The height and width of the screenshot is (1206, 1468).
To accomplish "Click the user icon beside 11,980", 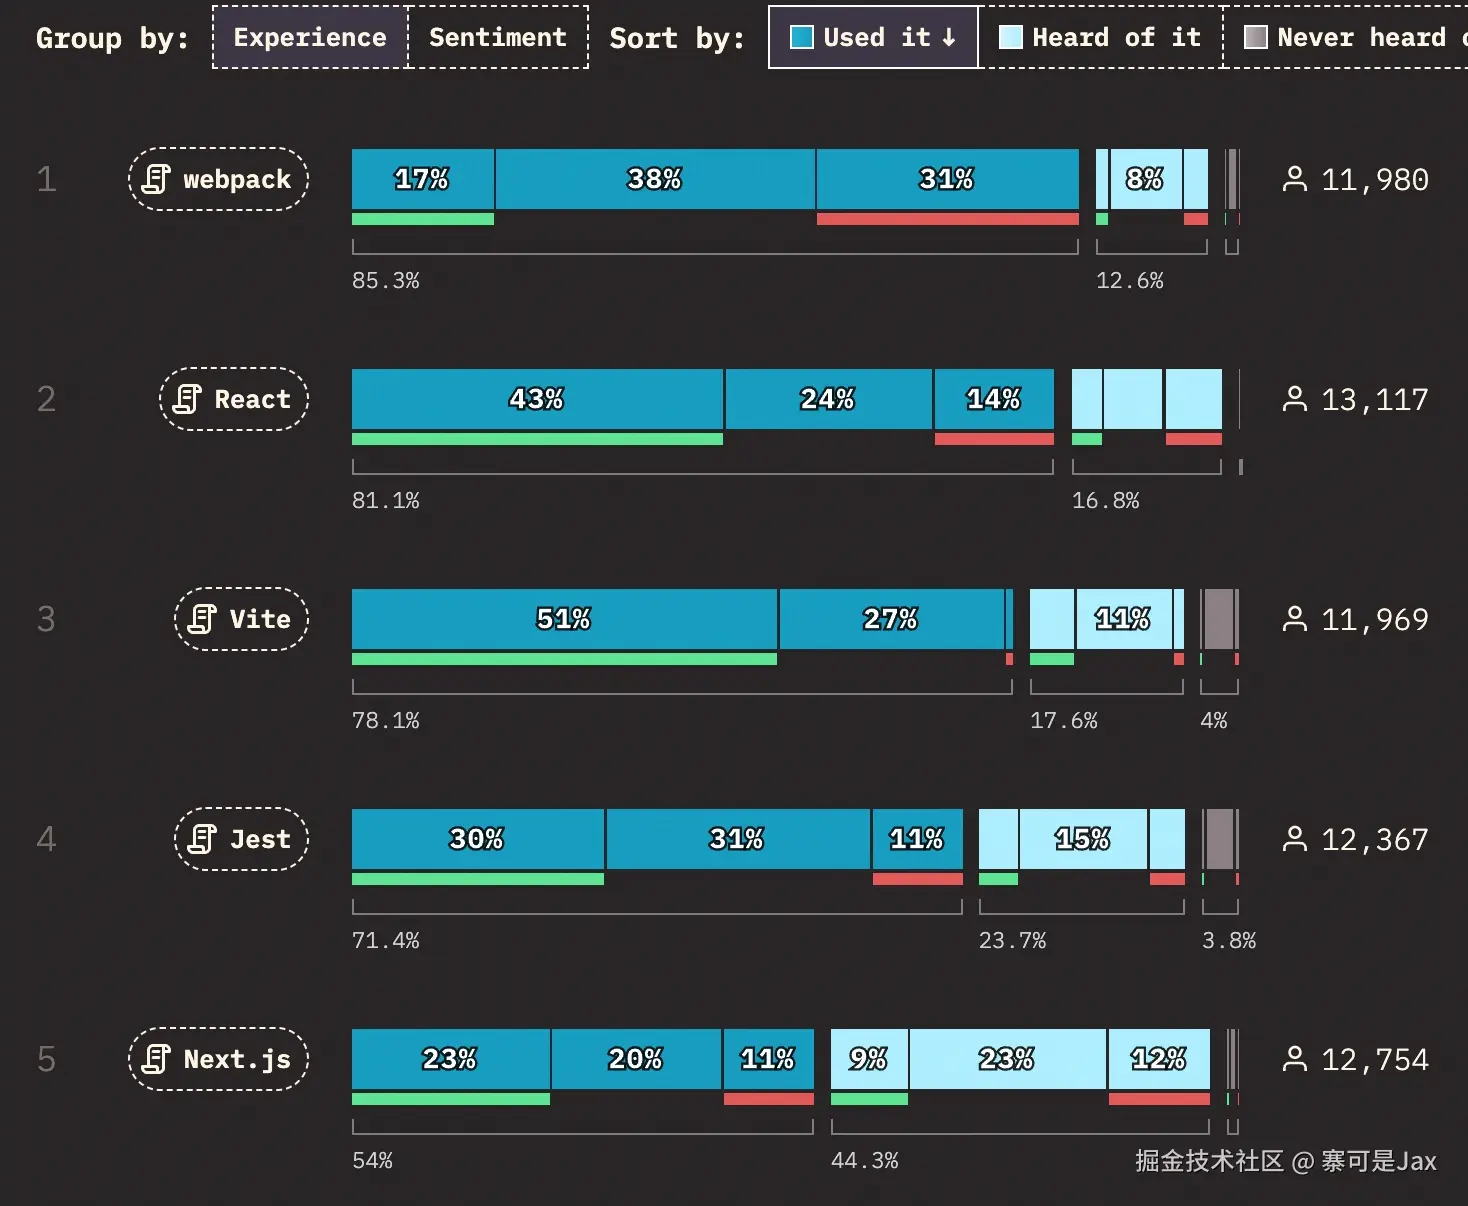I will [1295, 179].
